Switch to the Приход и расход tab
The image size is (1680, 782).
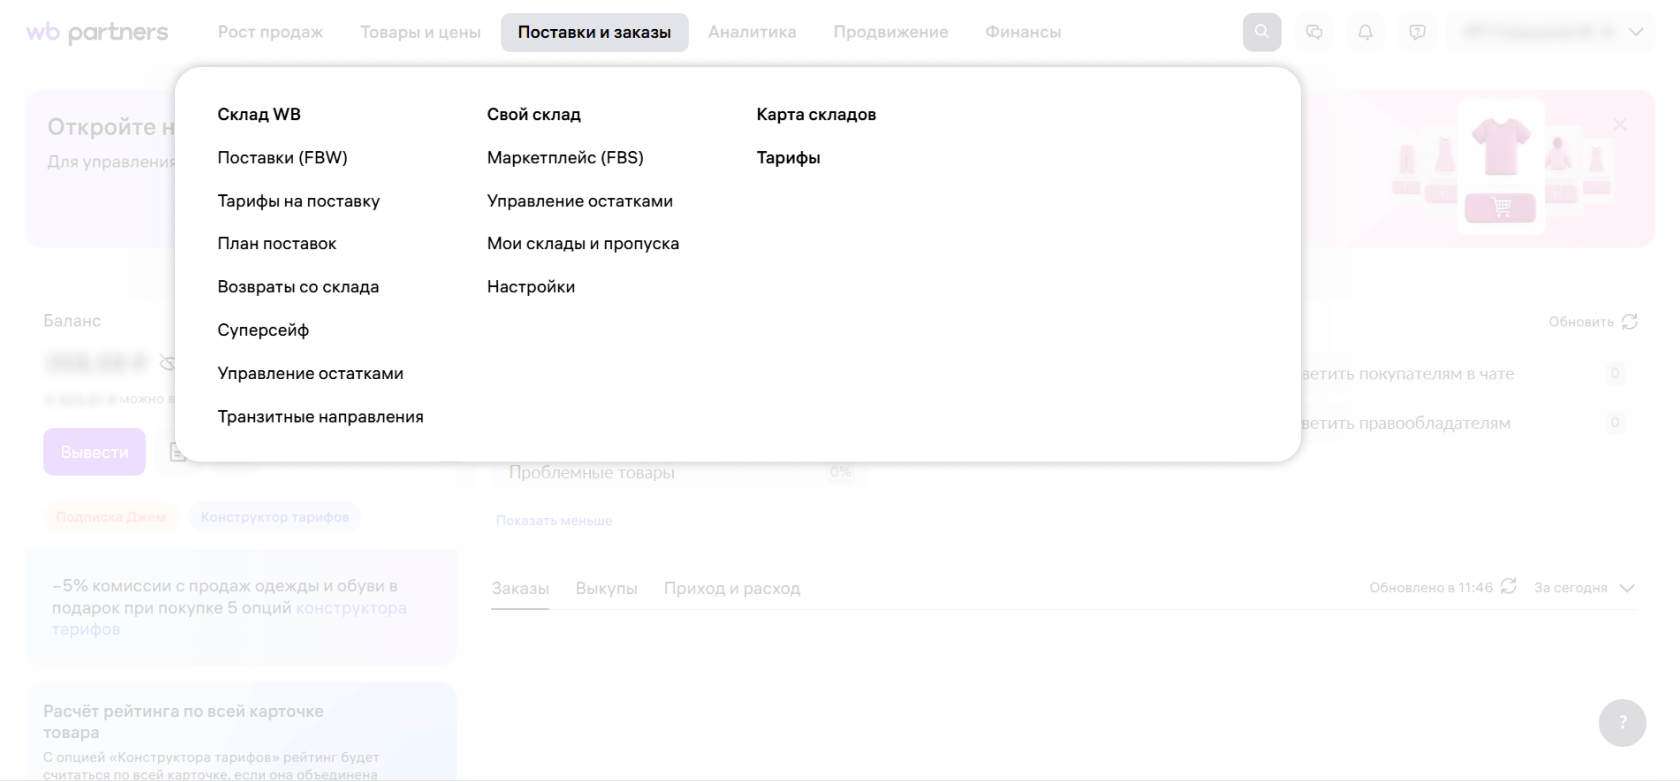pos(732,588)
